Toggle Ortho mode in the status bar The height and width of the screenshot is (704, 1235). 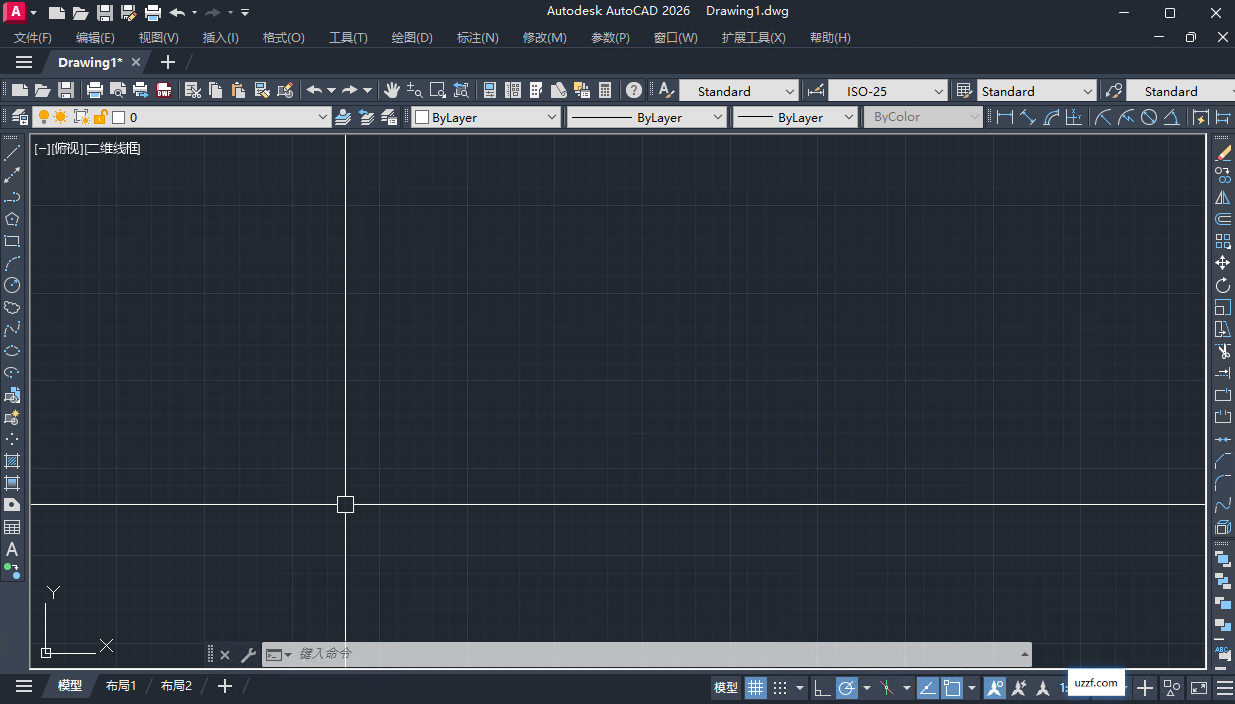pos(822,687)
